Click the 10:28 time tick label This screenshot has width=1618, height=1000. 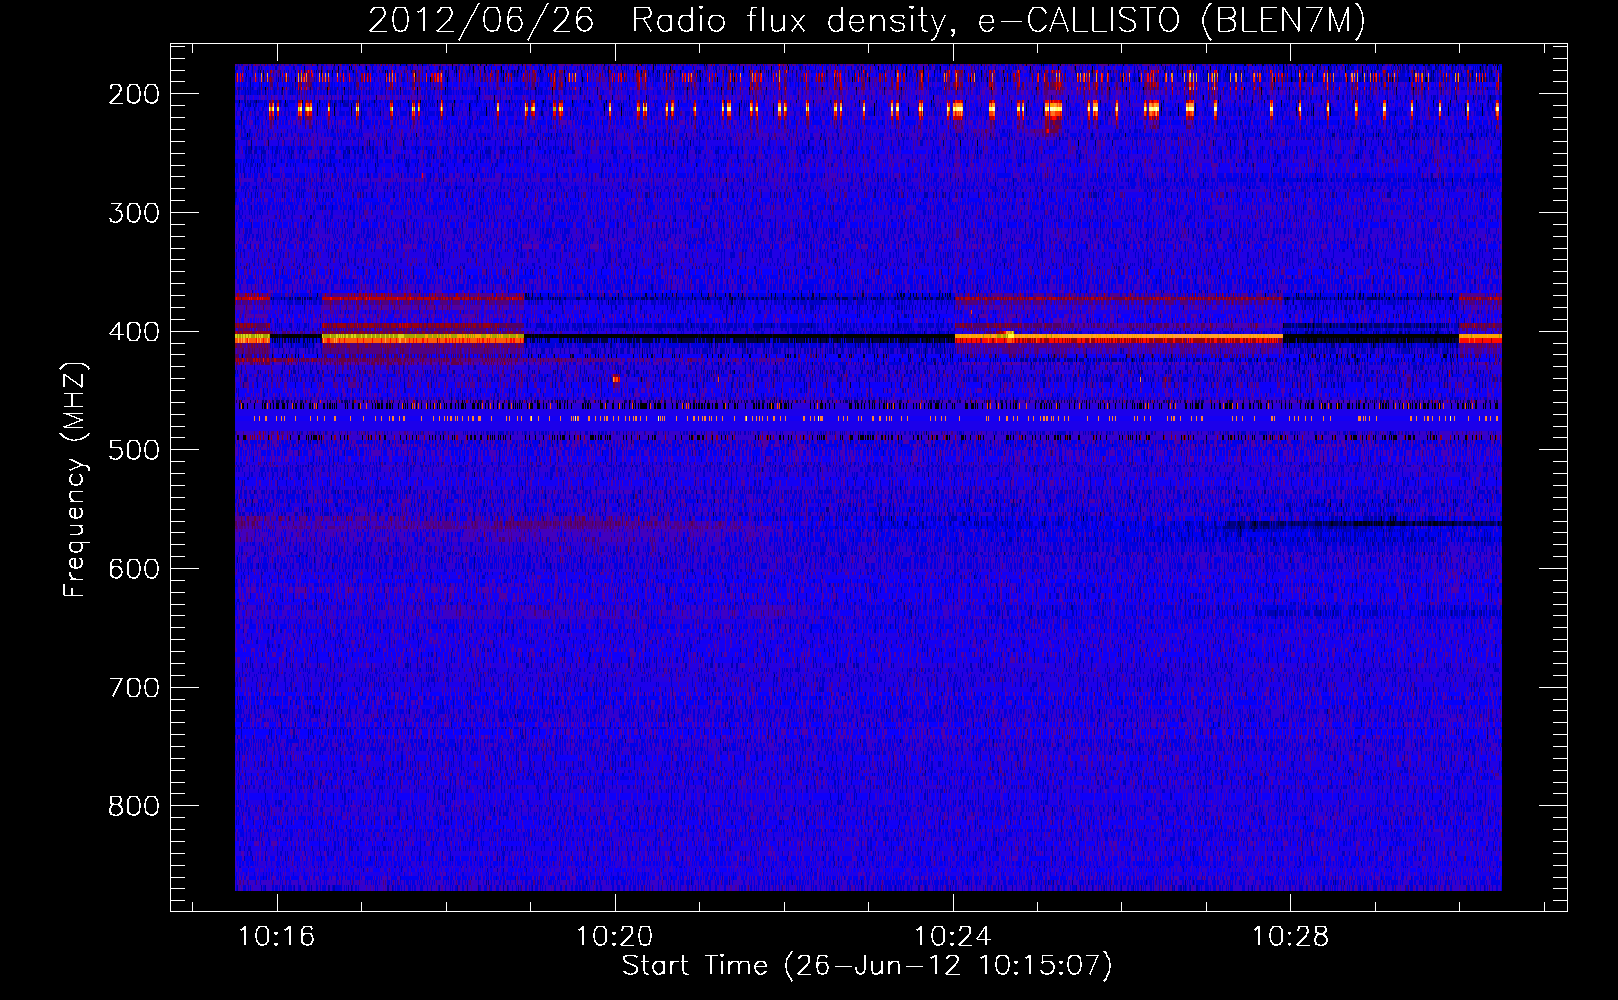pyautogui.click(x=1291, y=936)
